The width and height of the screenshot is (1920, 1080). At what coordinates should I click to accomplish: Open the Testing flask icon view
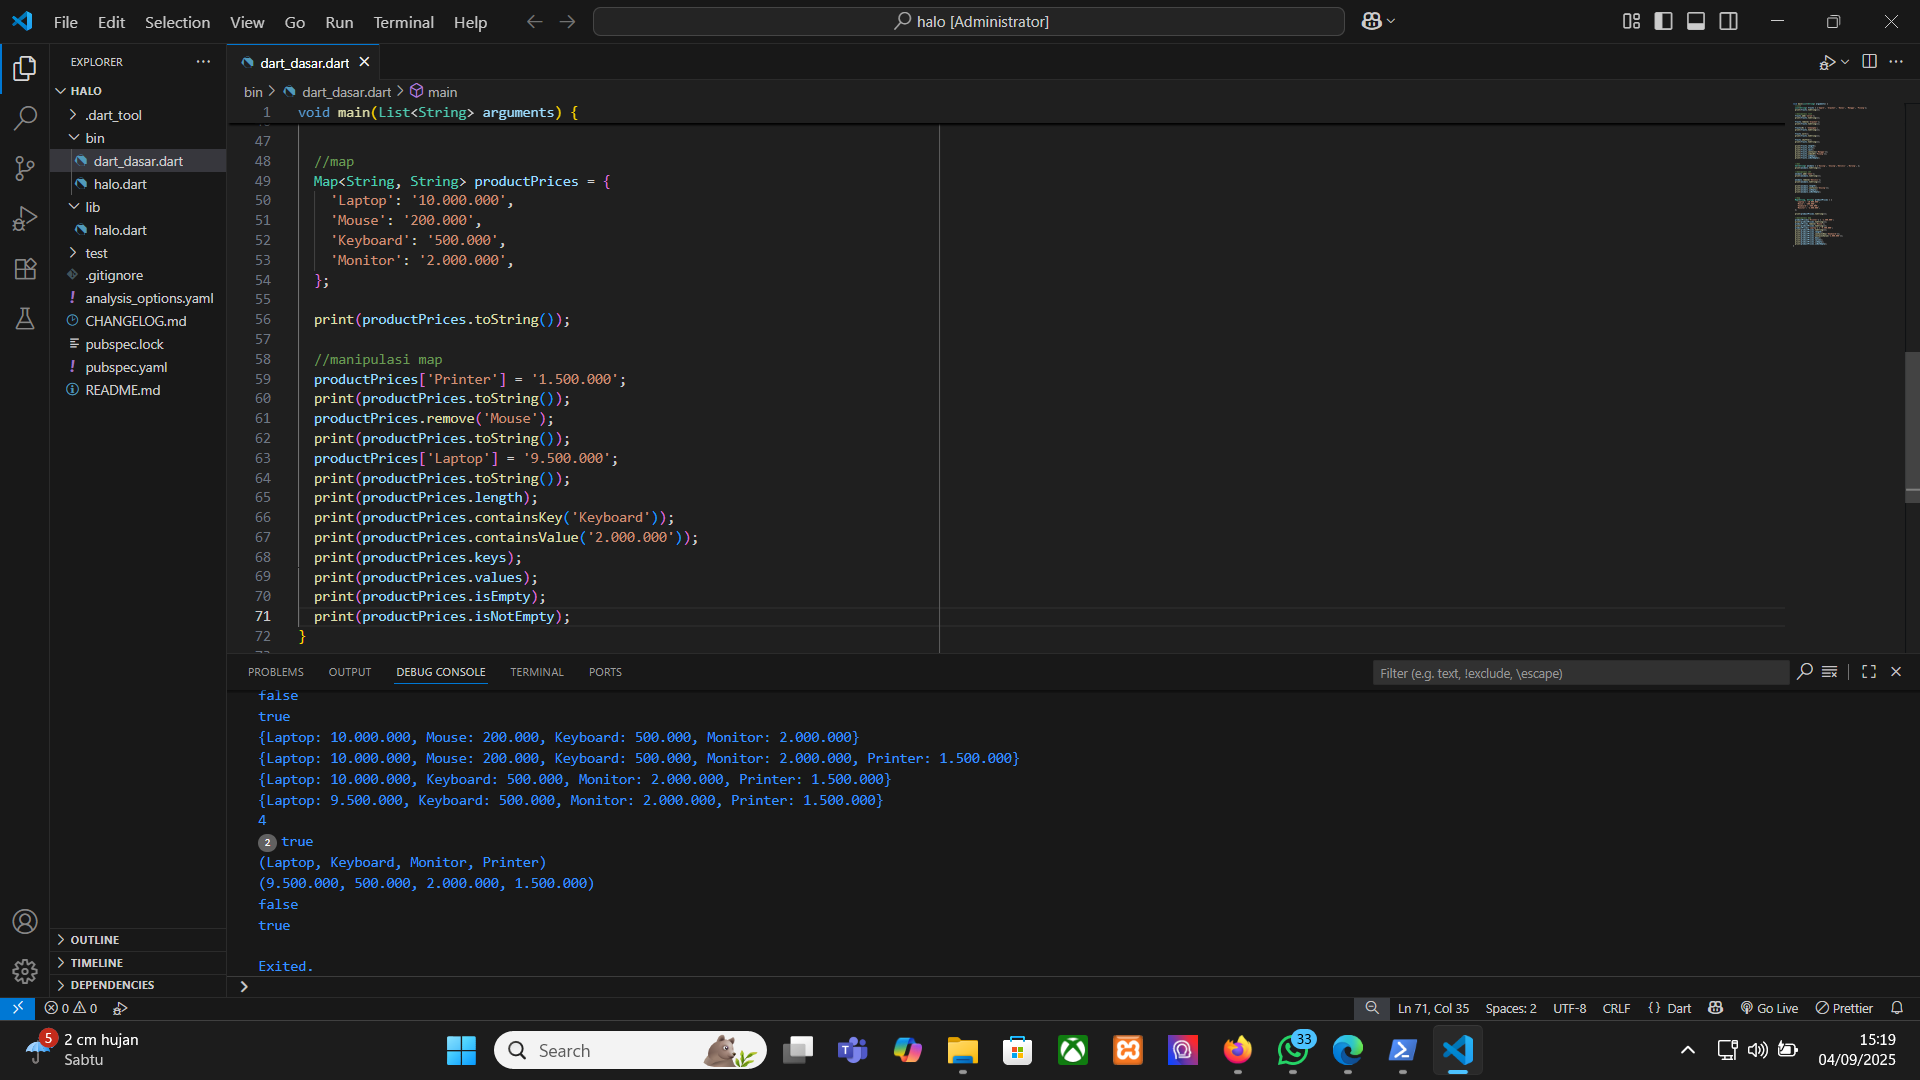[25, 319]
